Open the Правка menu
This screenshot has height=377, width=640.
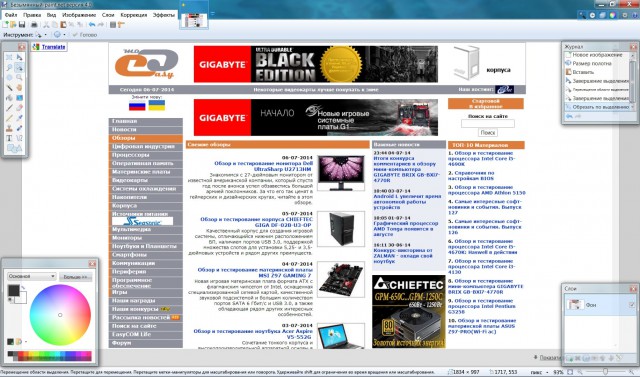32,15
